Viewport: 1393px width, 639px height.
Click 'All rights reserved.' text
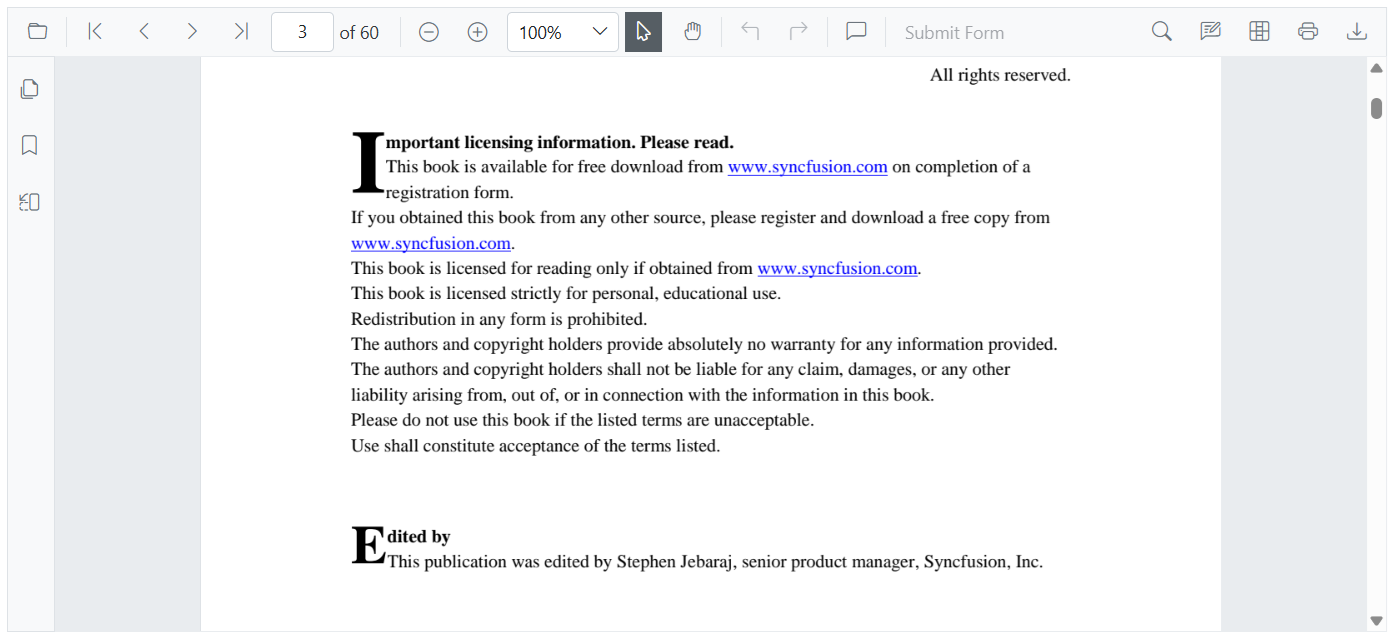tap(1000, 75)
